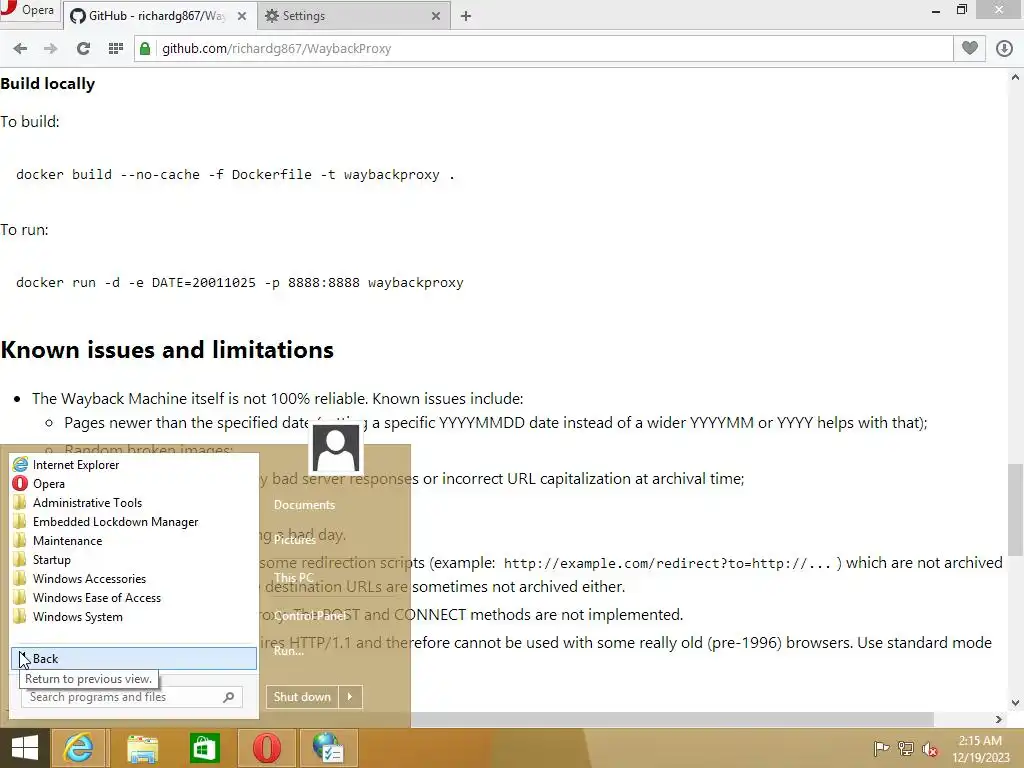Open the Windows Store taskbar icon
Screen dimensions: 1024x768
click(x=204, y=748)
